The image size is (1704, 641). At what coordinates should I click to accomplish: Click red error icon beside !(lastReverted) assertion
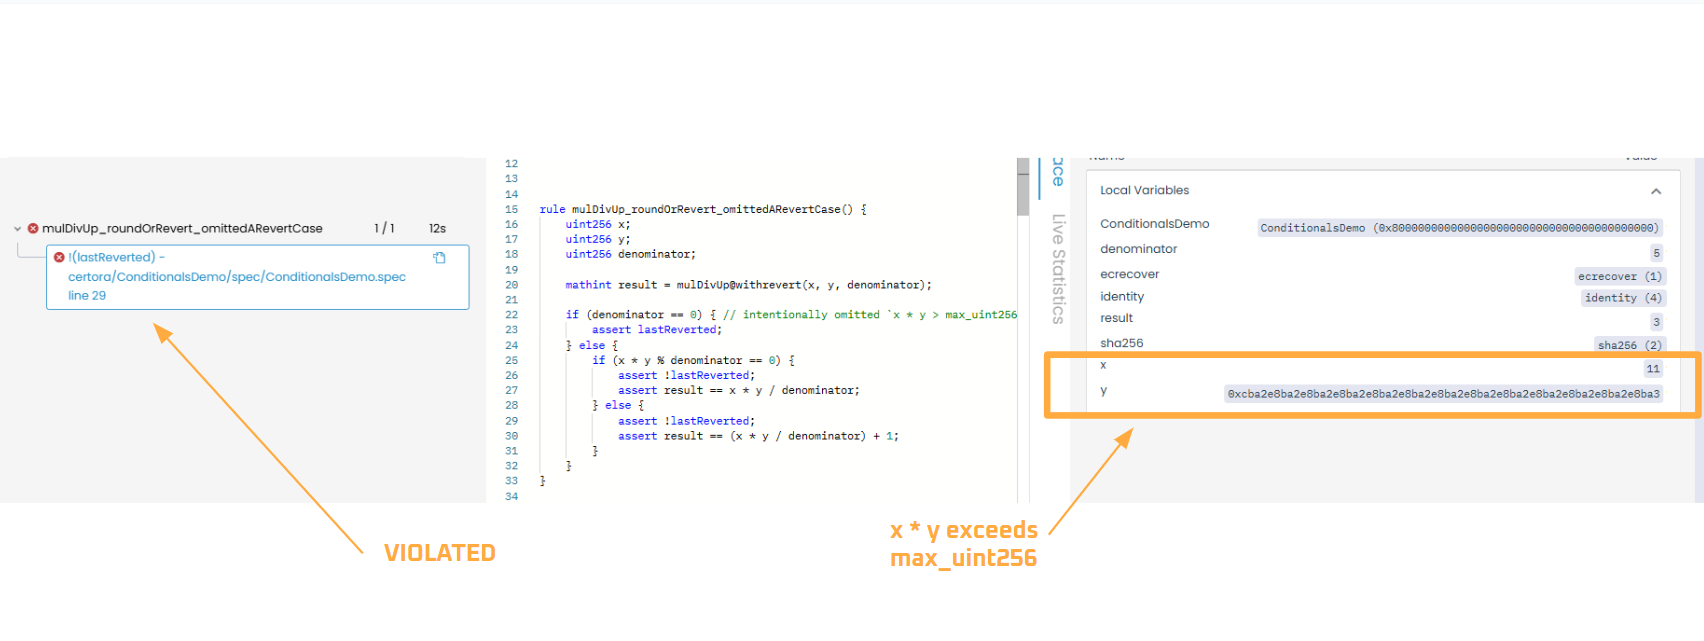[x=59, y=258]
